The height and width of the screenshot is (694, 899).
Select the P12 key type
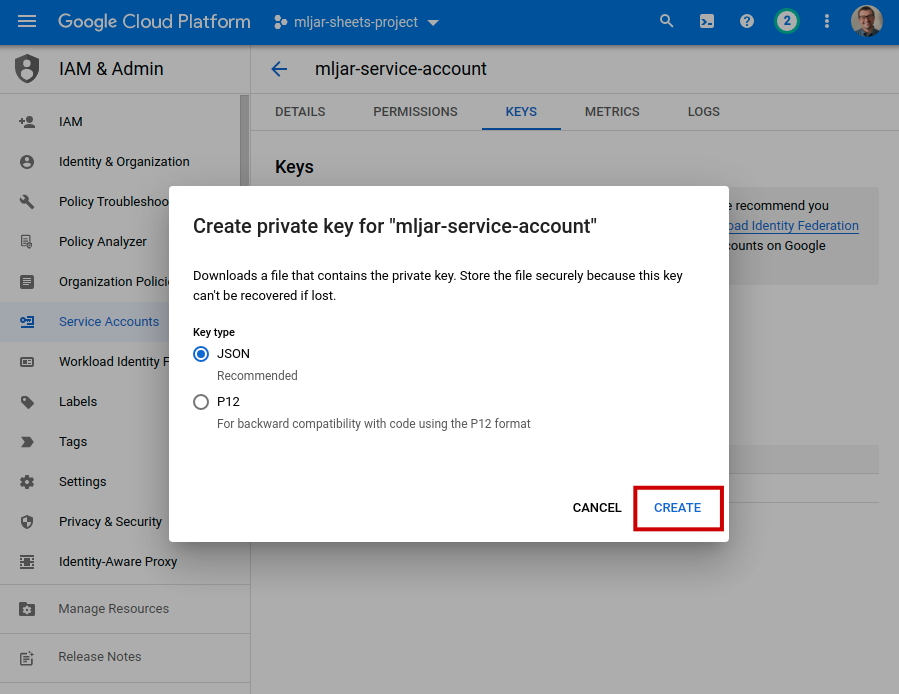200,401
